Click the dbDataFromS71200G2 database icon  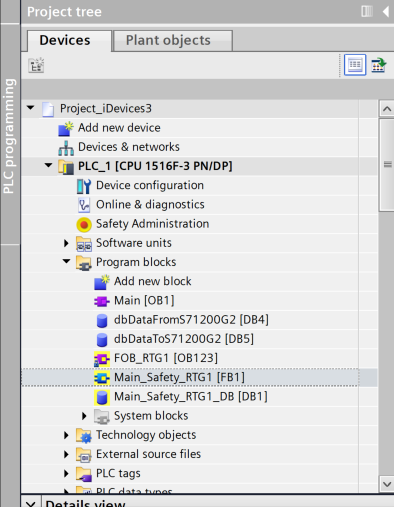coord(102,320)
